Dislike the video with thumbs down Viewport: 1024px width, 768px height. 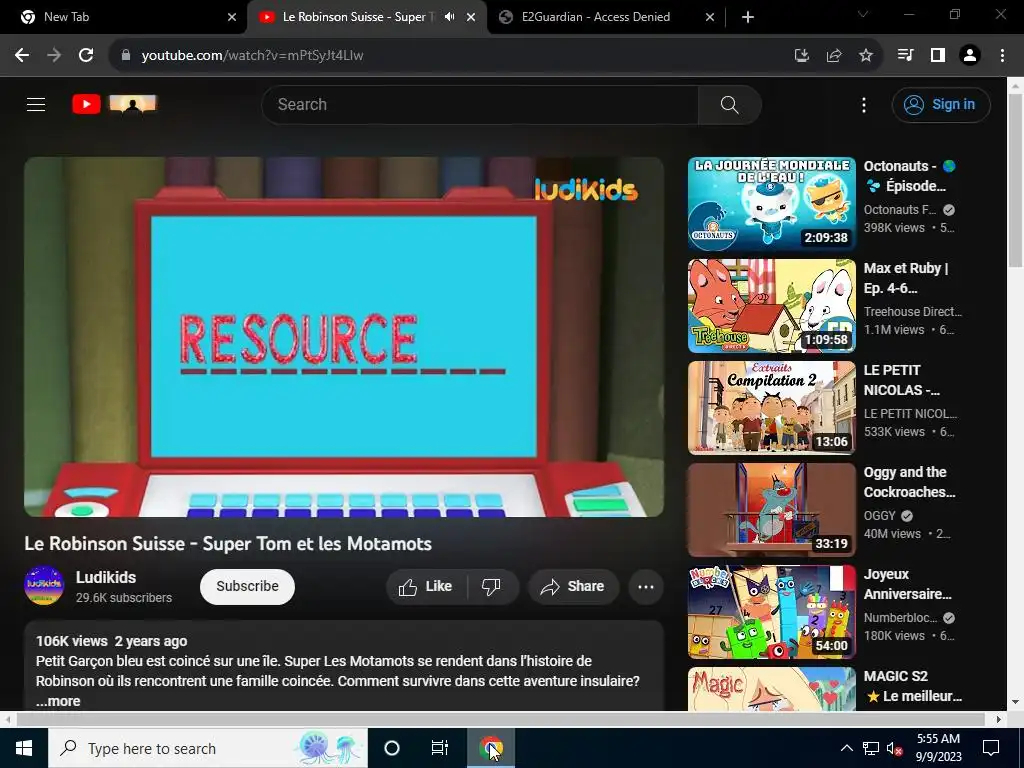[x=492, y=586]
